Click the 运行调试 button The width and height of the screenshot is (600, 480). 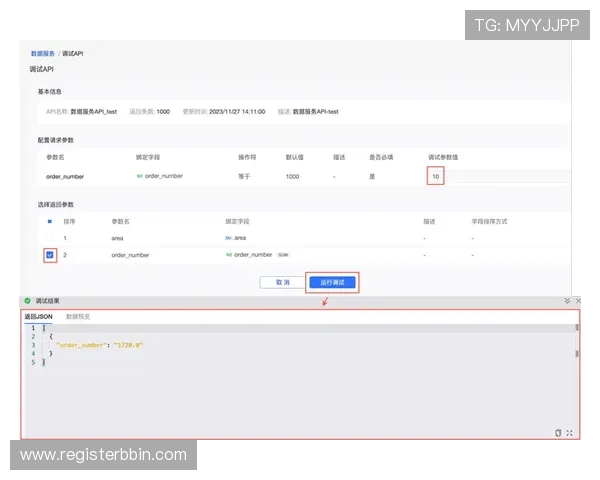coord(332,282)
